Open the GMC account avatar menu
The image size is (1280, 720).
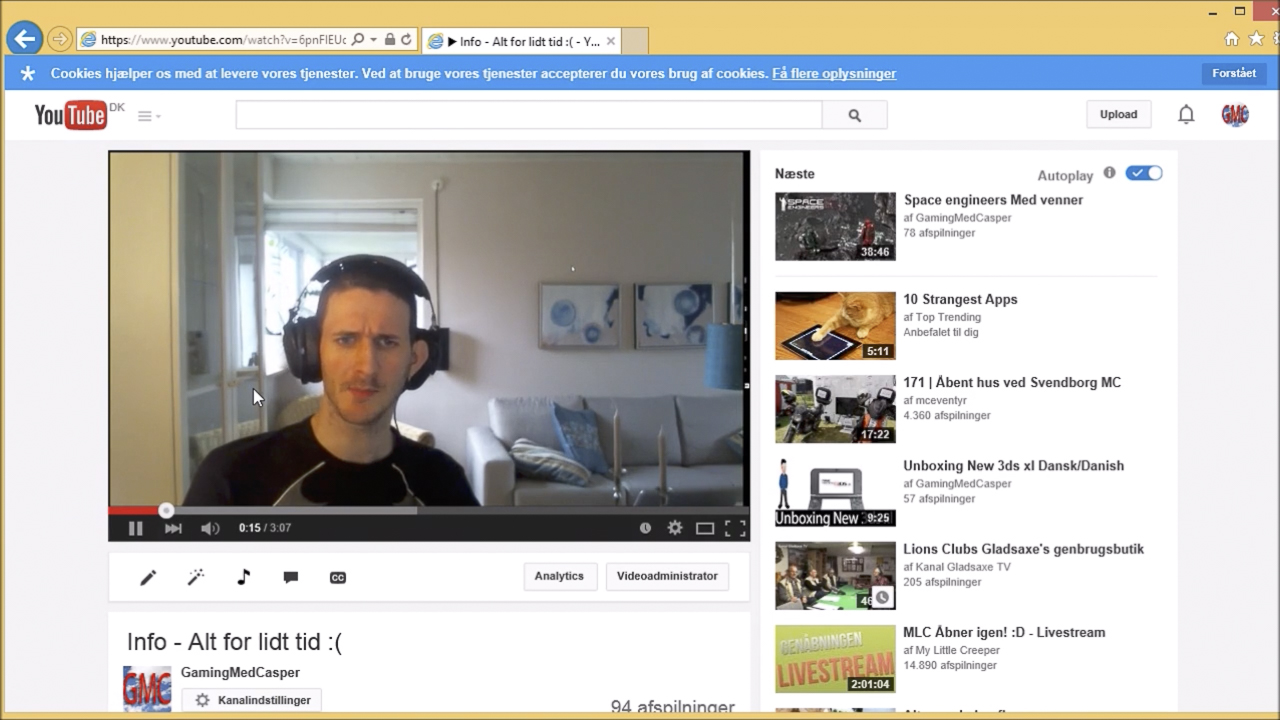[x=1235, y=115]
